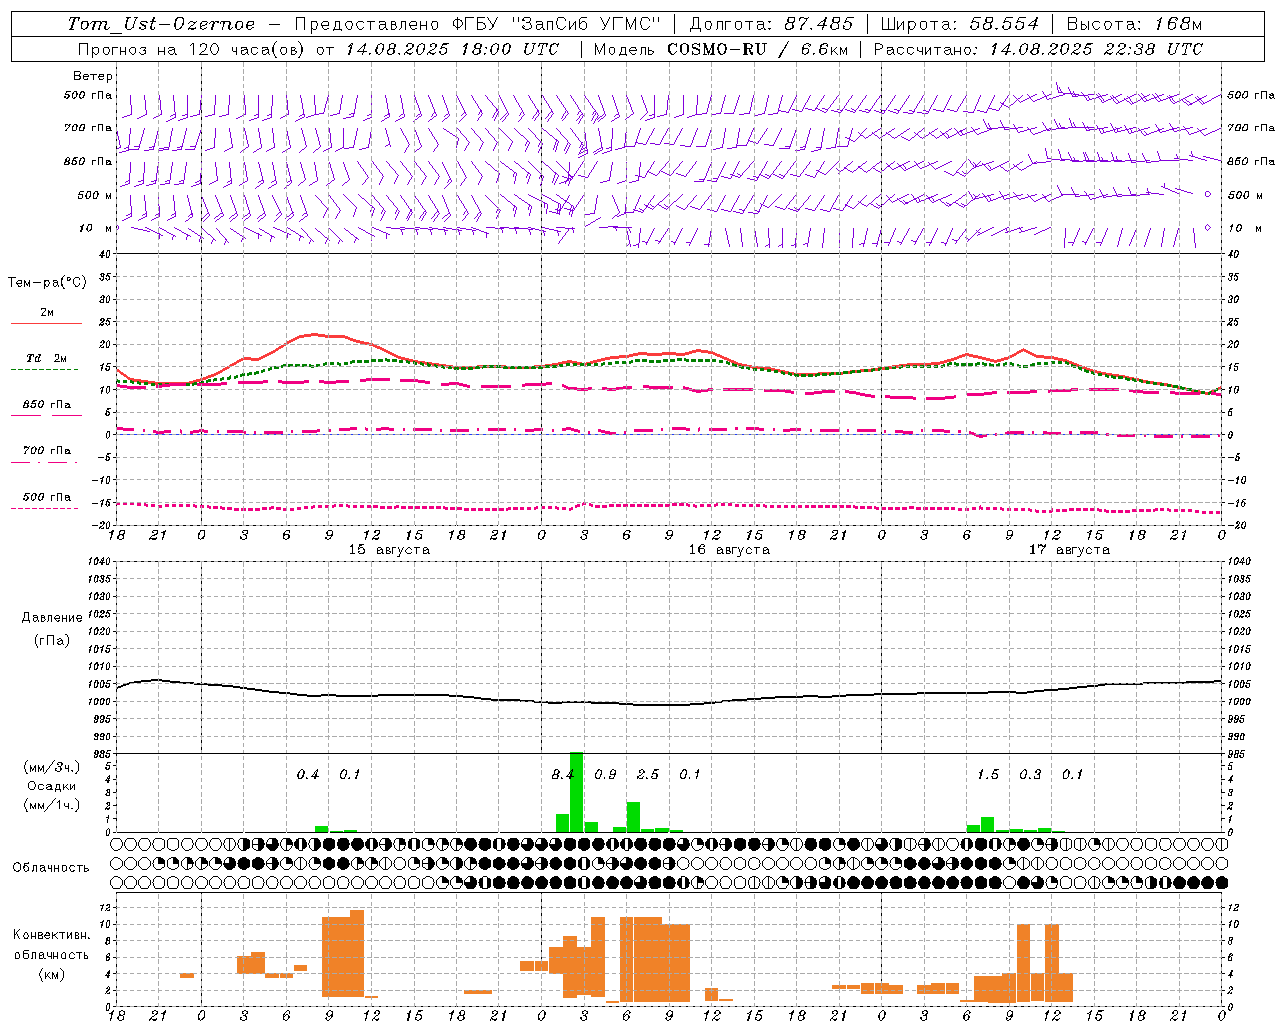
Task: Click the 0.3 precipitation total value
Action: pyautogui.click(x=1030, y=775)
